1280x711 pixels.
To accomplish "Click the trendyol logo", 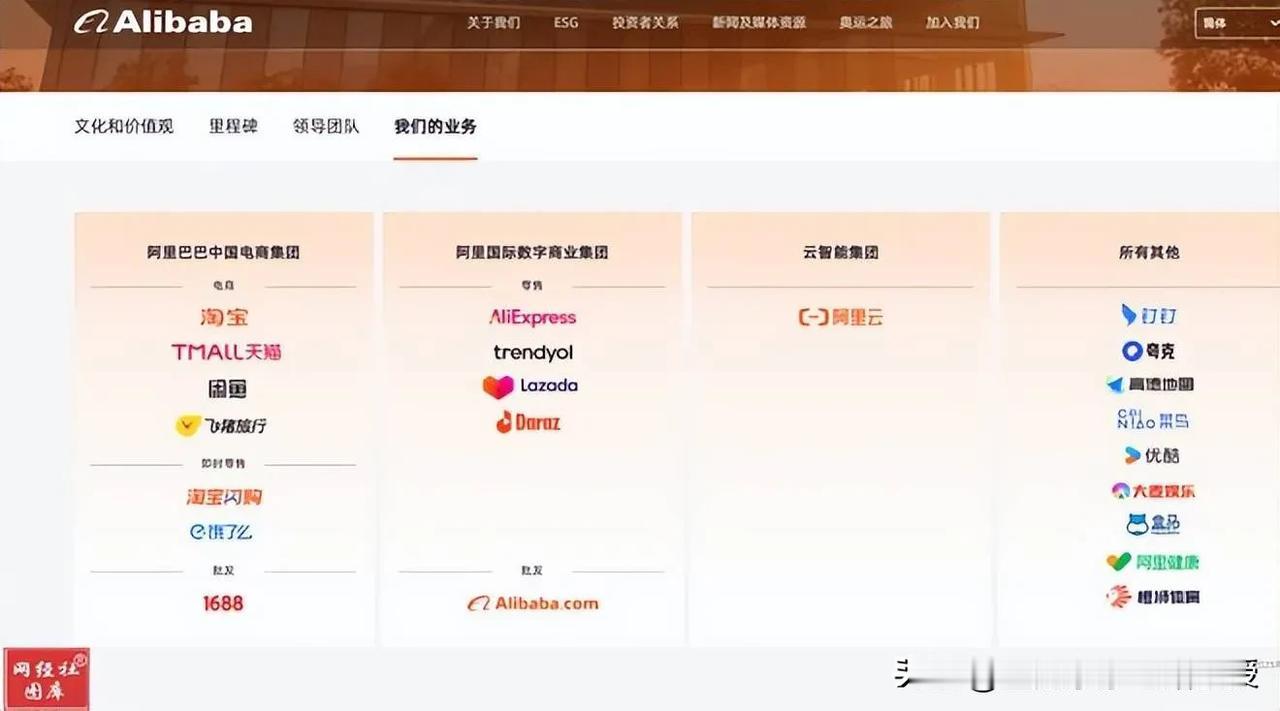I will (533, 352).
